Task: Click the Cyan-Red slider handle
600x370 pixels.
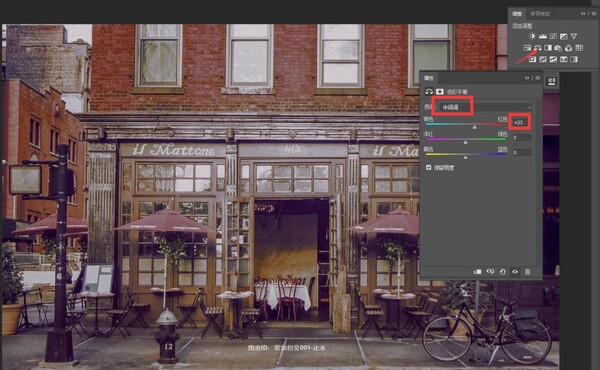Action: point(474,127)
